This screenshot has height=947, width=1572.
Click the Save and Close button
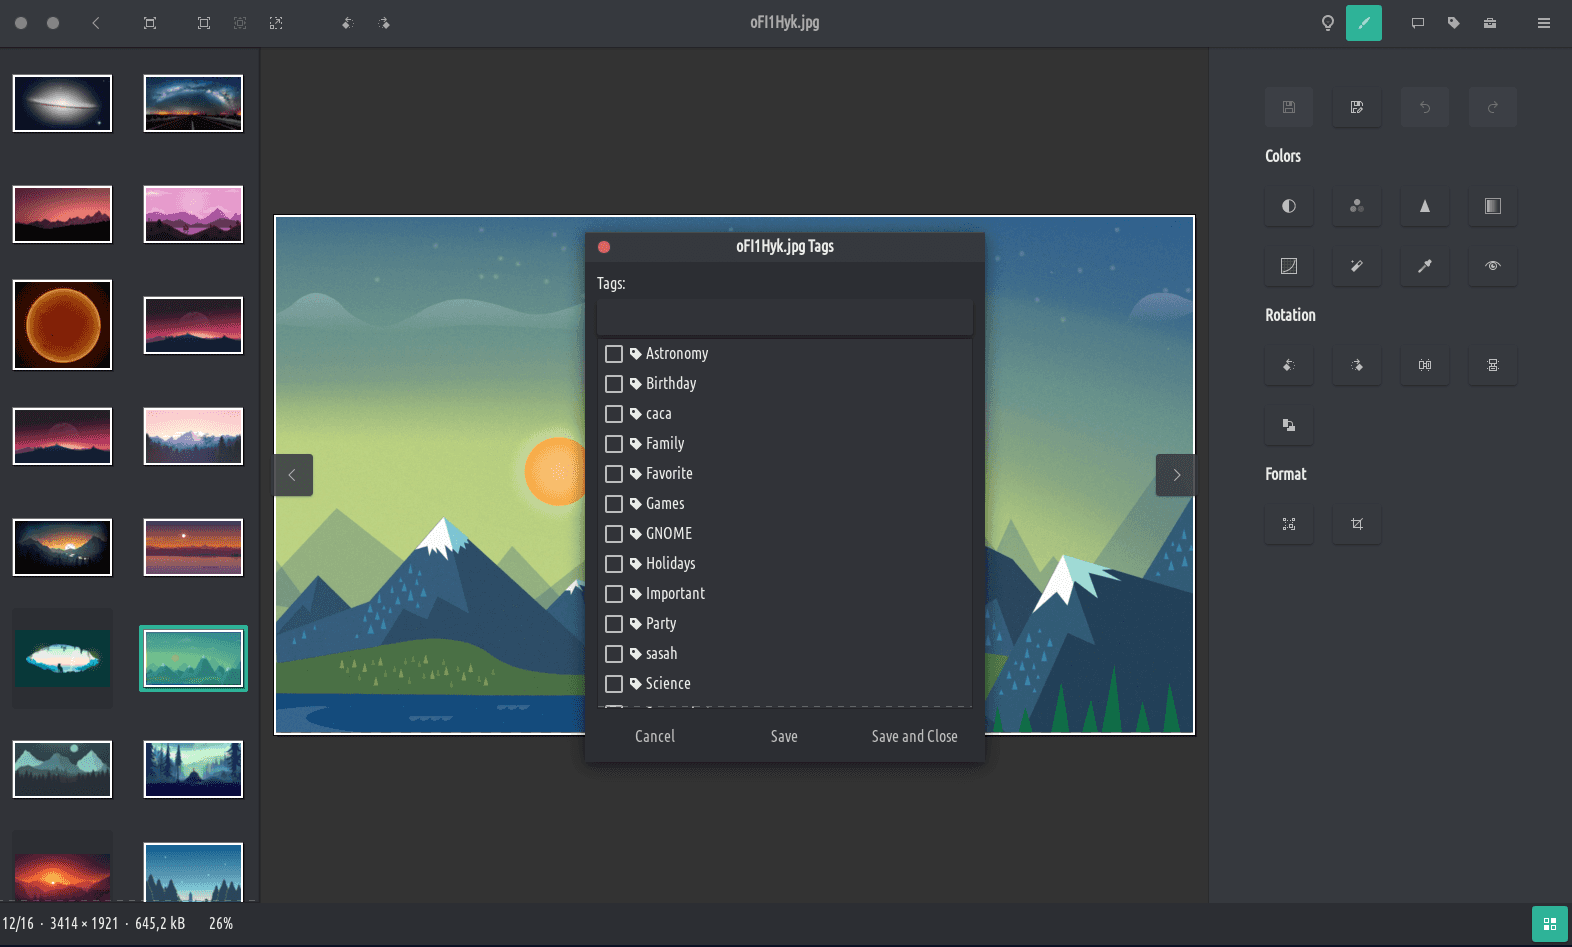pyautogui.click(x=914, y=736)
